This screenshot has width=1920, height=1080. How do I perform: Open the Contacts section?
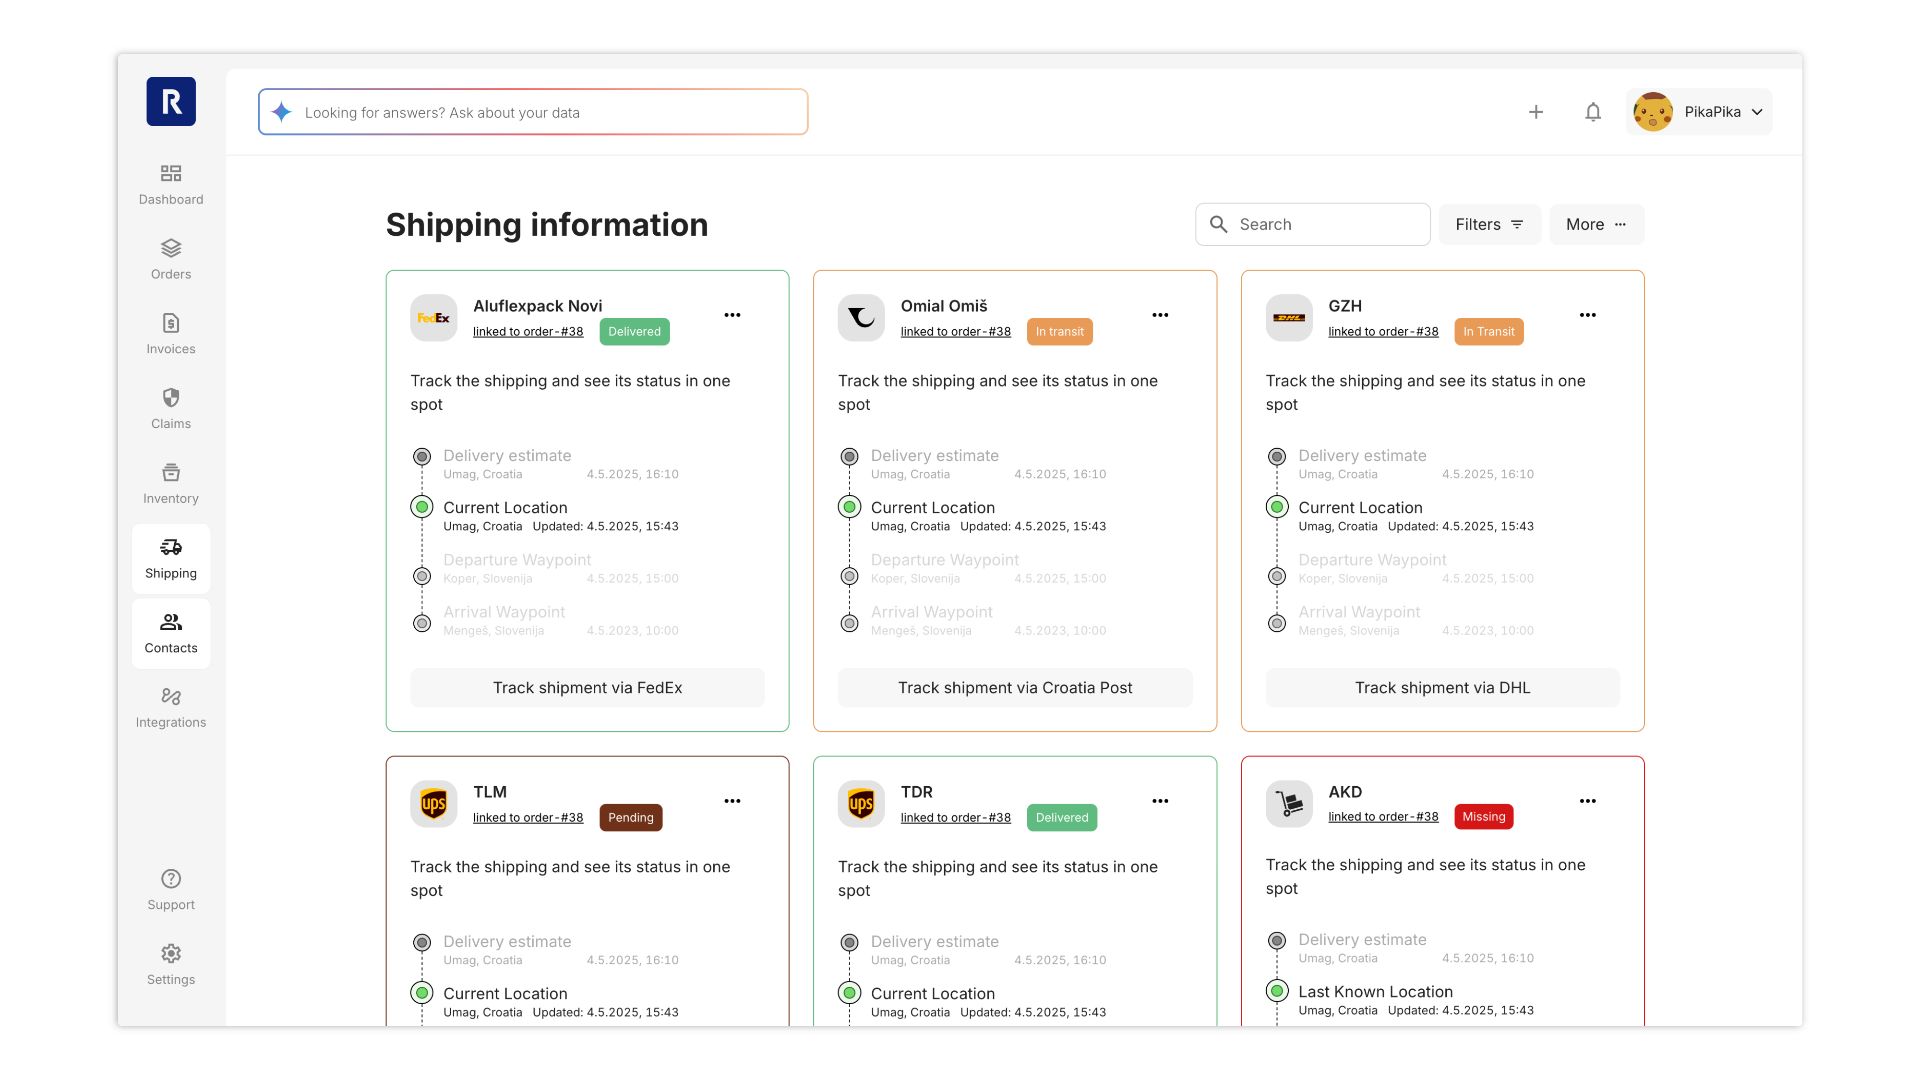(171, 634)
